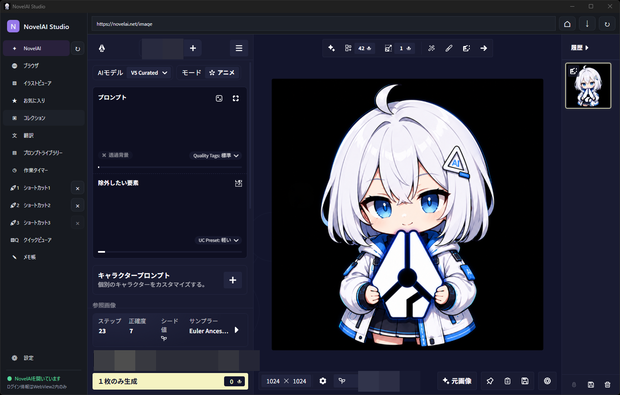Click the variations grid icon beside 42

click(348, 48)
